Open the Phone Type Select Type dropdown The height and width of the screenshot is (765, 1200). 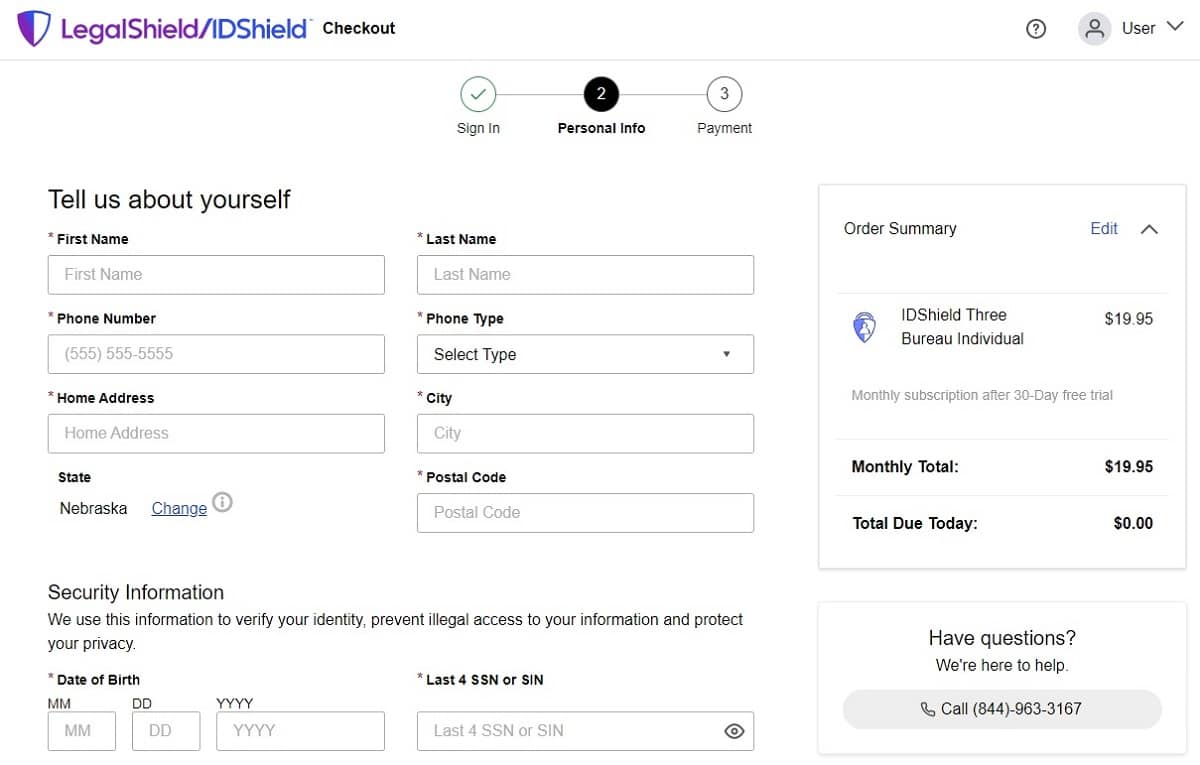(x=585, y=354)
